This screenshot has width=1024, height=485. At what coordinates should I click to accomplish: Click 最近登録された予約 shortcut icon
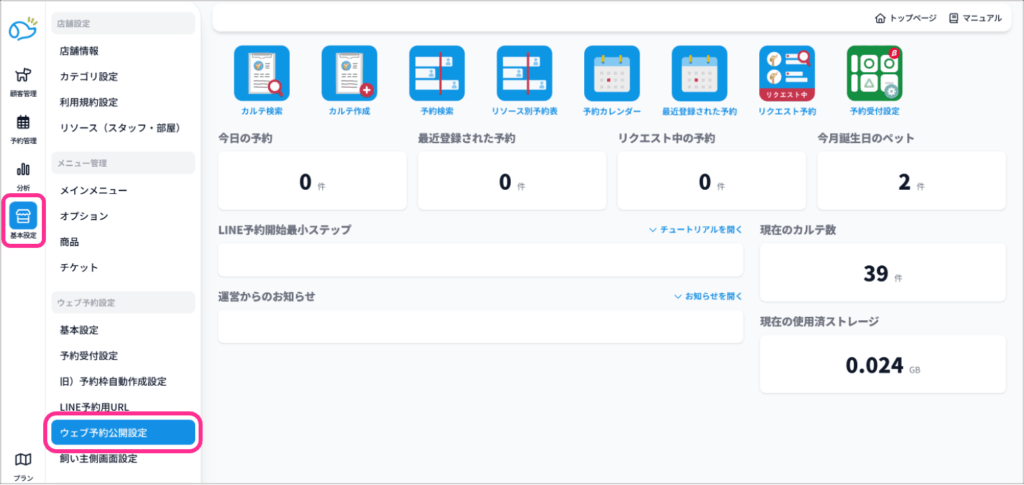[699, 74]
